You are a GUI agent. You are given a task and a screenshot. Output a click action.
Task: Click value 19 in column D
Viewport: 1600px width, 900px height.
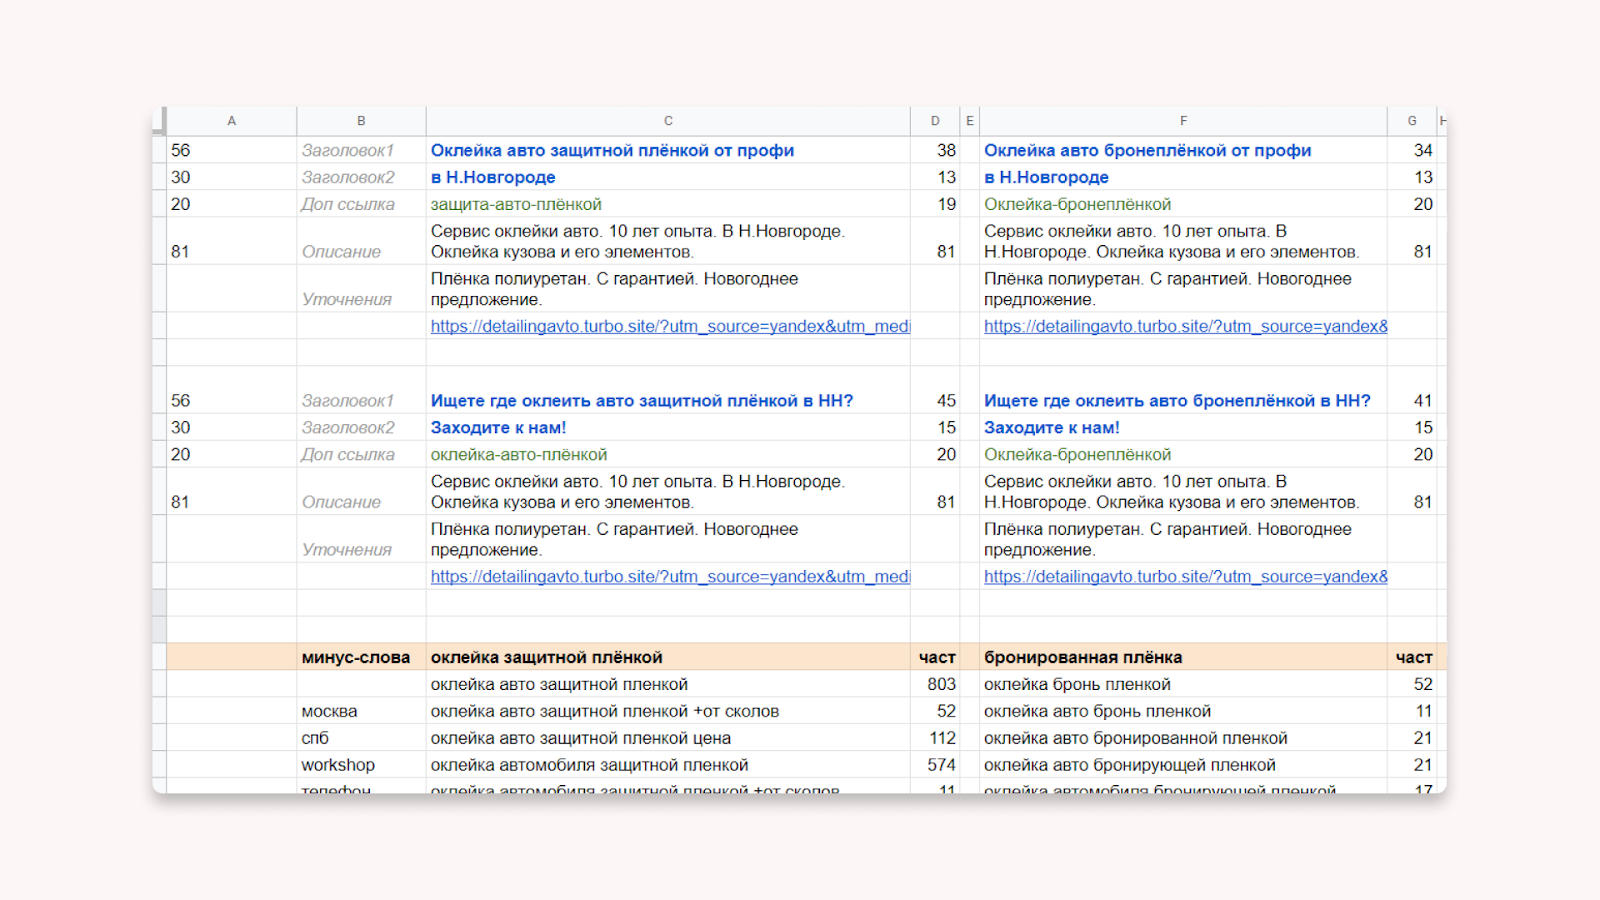click(x=946, y=204)
